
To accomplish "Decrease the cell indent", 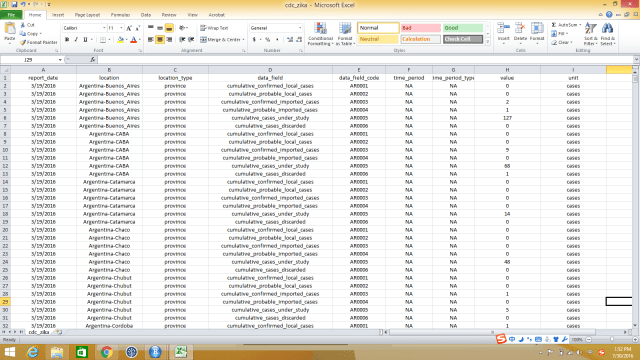I will [182, 40].
